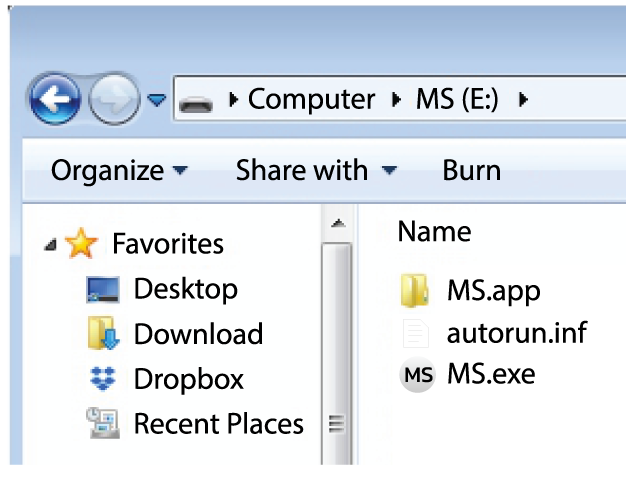Expand the arrow between Computer and MS (E:)
This screenshot has width=644, height=484.
(x=396, y=99)
